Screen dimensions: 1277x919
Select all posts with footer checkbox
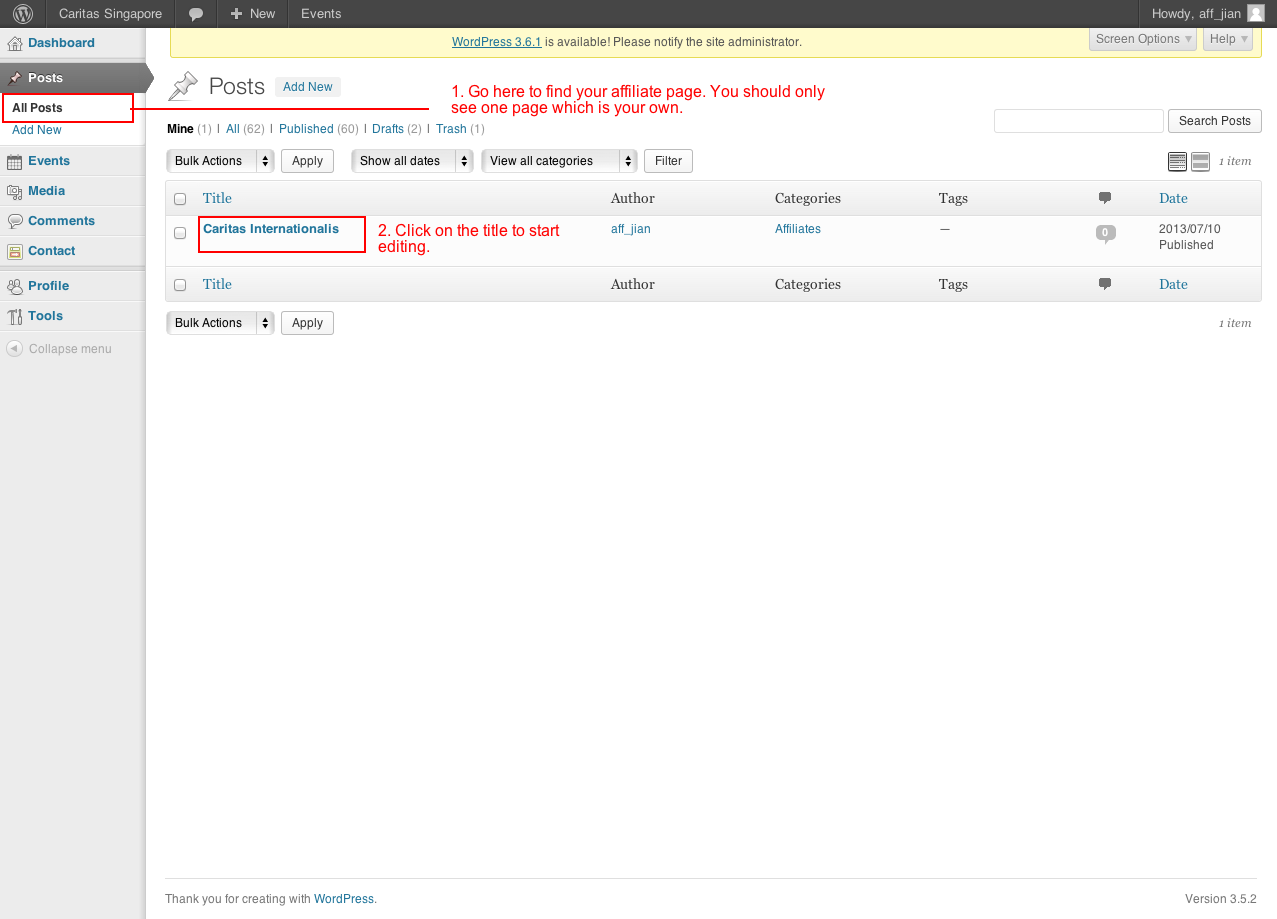point(180,285)
